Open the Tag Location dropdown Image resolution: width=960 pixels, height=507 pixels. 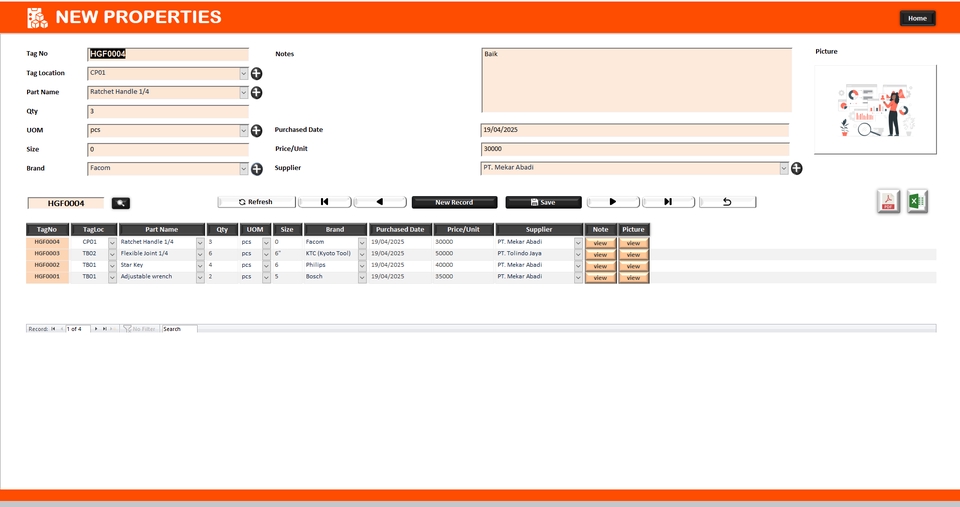click(x=243, y=73)
